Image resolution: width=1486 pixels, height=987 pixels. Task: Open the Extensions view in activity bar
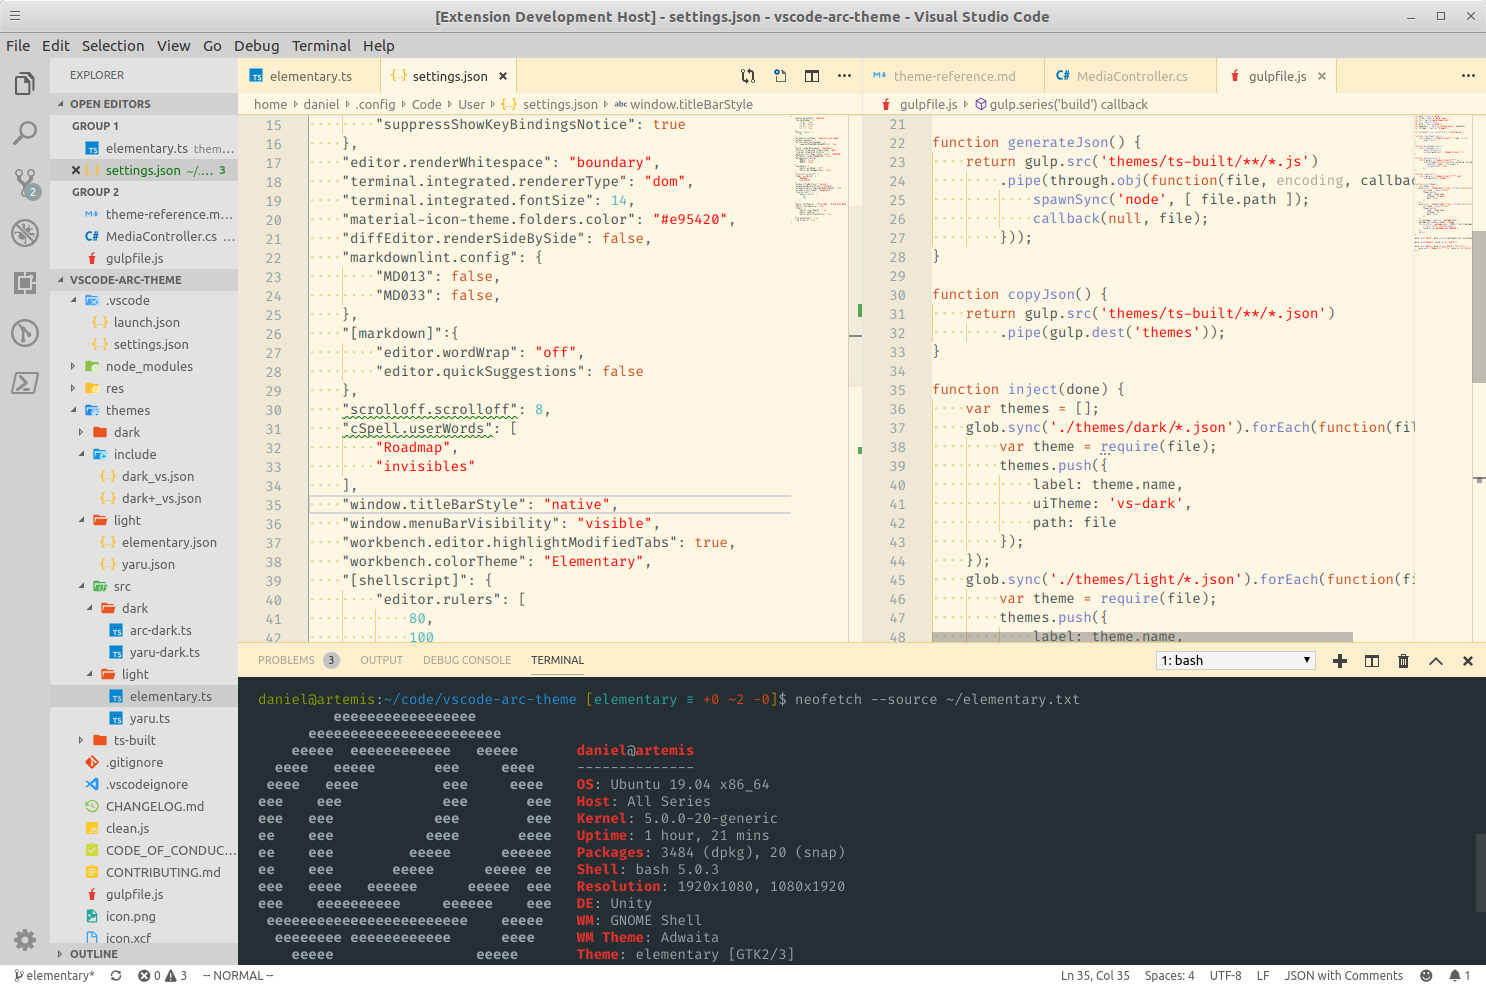[x=25, y=283]
